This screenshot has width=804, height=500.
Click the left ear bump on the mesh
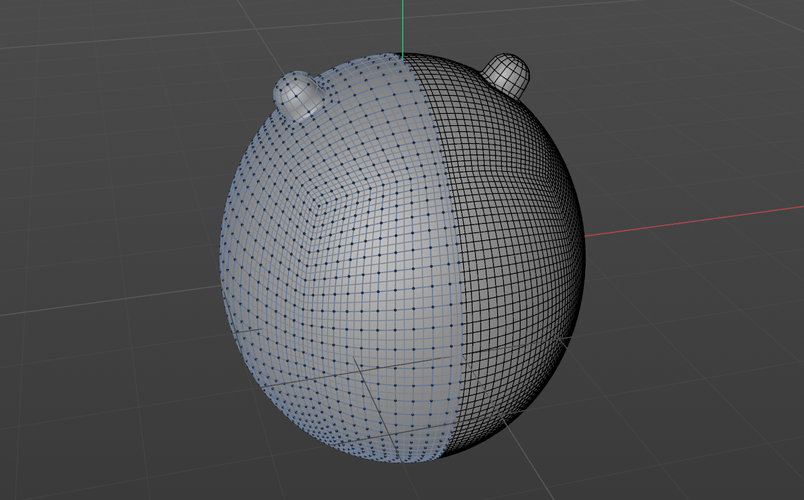(x=298, y=93)
